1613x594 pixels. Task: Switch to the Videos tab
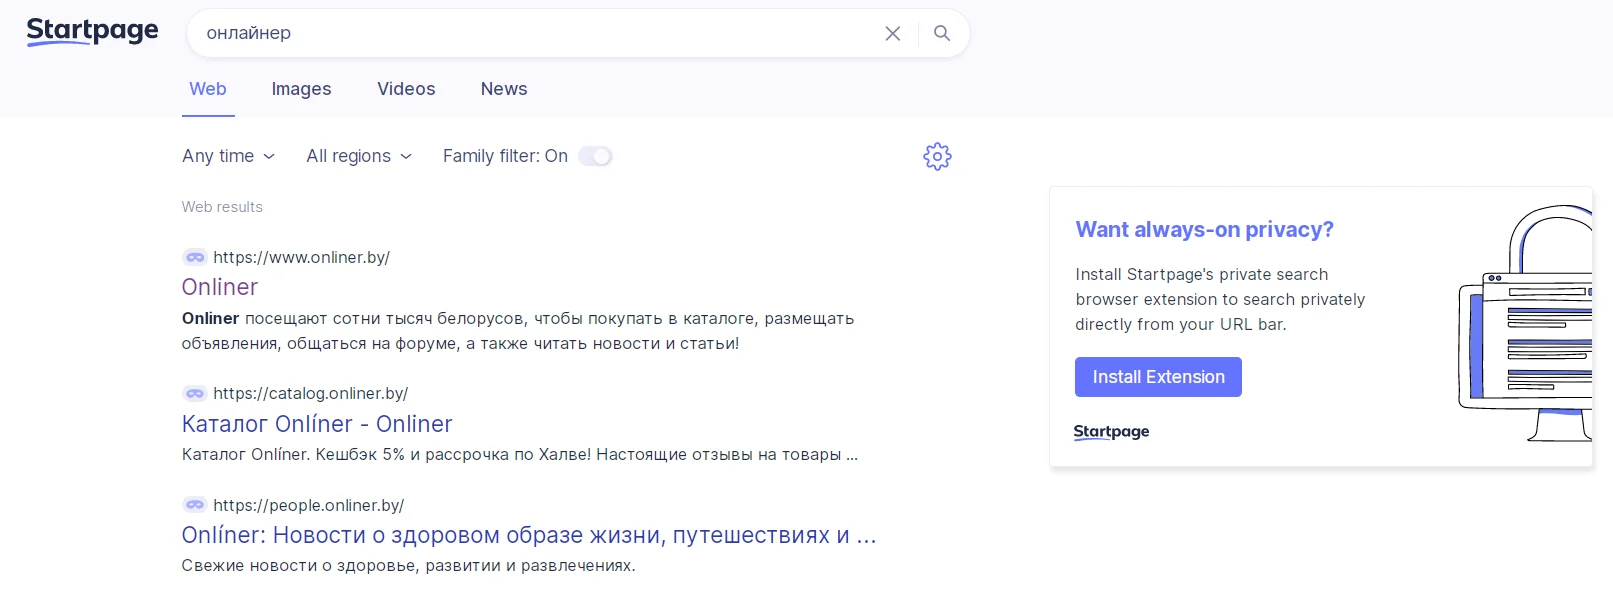pyautogui.click(x=406, y=89)
